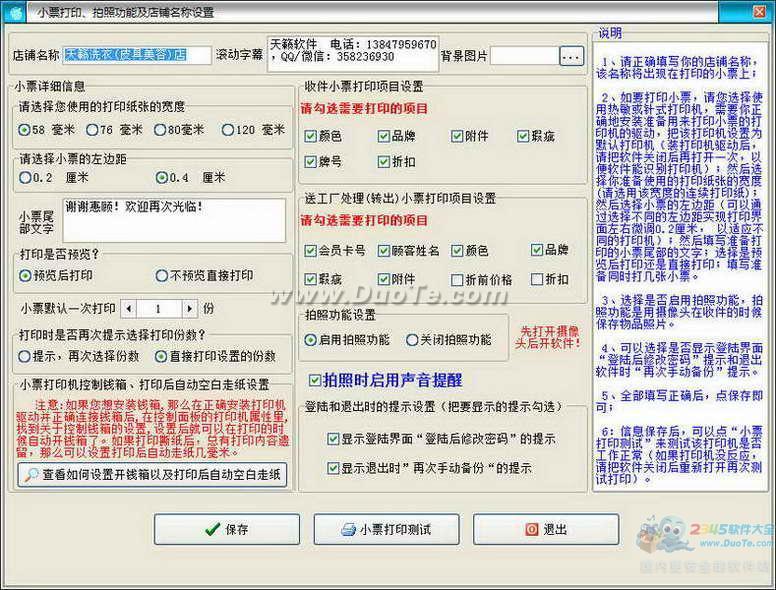Toggle 拍照时启用声音提醒 checkbox
This screenshot has width=776, height=590.
[315, 381]
